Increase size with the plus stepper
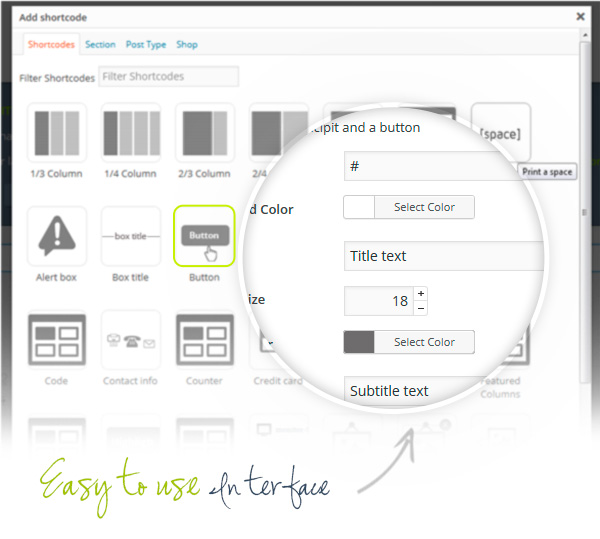The height and width of the screenshot is (539, 600). [421, 293]
